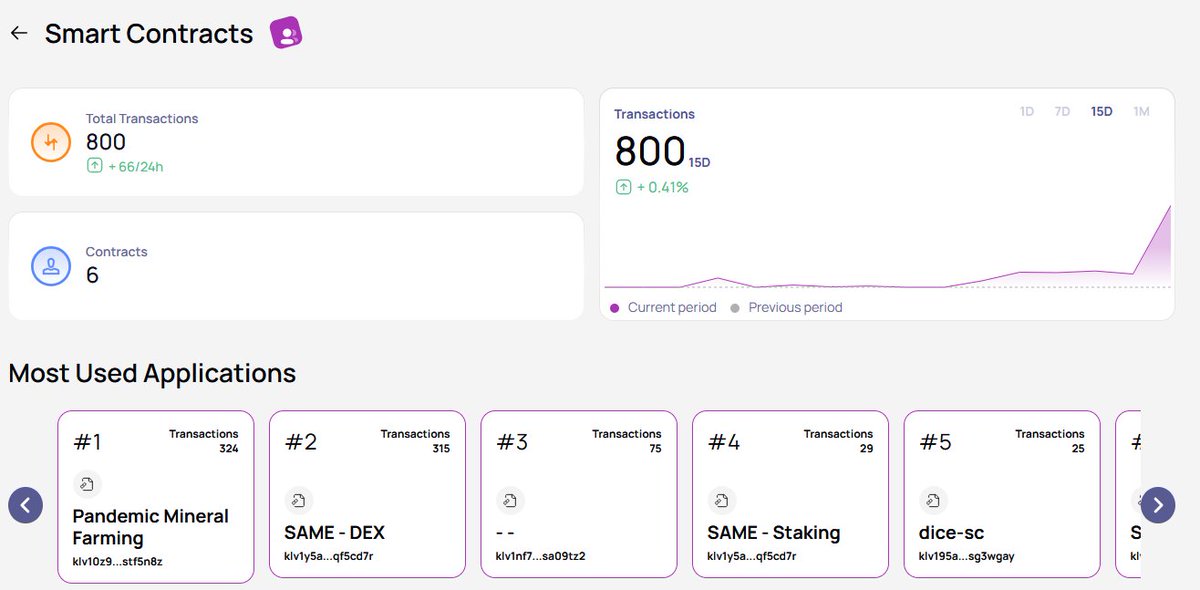Click address klv195a...sg3wgay
The image size is (1200, 590).
pos(966,556)
